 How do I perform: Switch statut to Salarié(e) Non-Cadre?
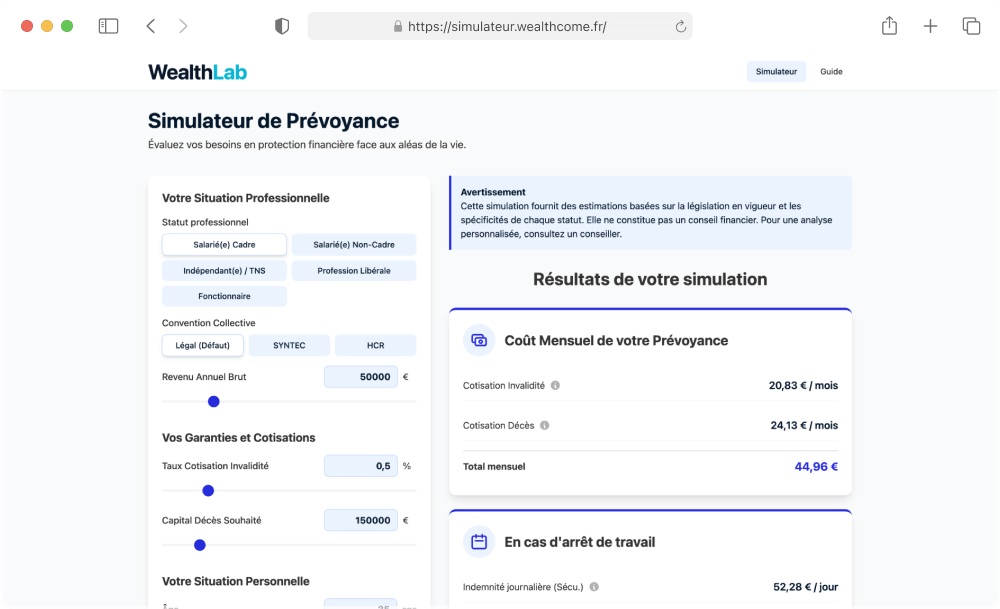(354, 244)
